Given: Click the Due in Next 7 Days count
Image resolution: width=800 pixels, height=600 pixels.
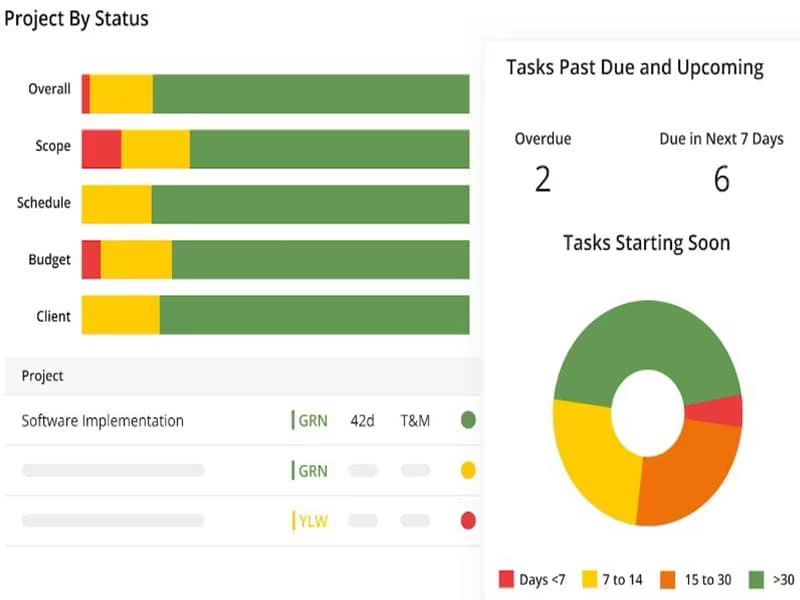Looking at the screenshot, I should pyautogui.click(x=721, y=179).
